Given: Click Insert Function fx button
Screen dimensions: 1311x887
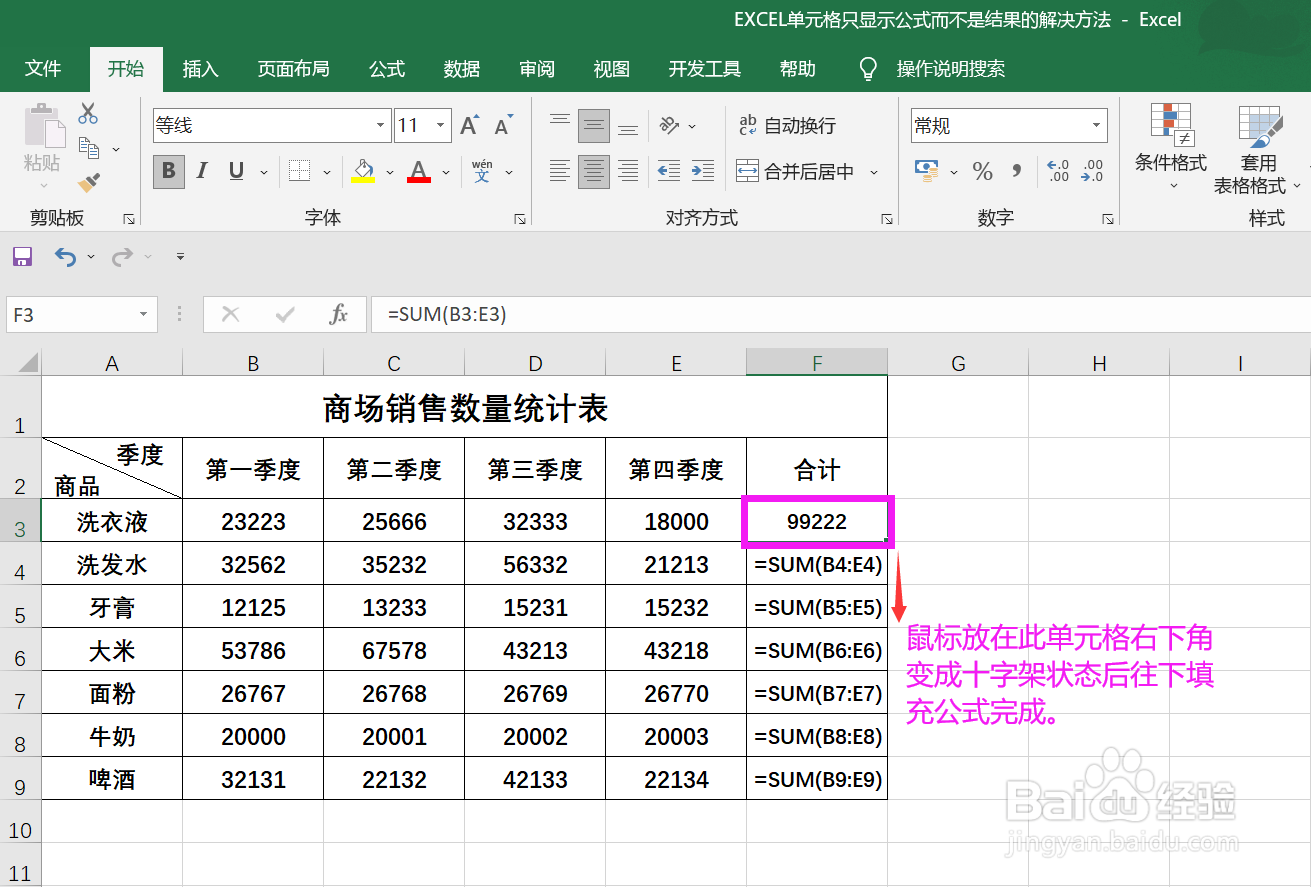Looking at the screenshot, I should coord(339,314).
